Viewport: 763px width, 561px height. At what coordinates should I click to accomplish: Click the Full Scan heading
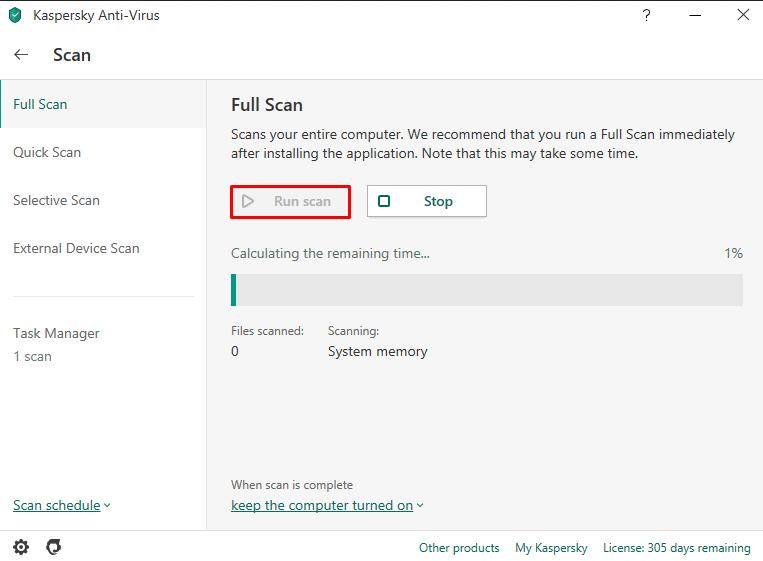267,105
